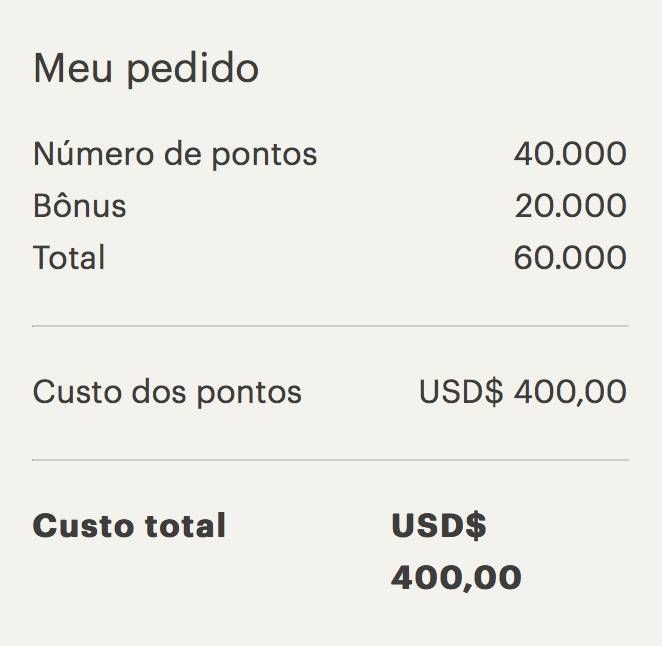Viewport: 662px width, 646px height.
Task: Select the 'Bônus' label
Action: pos(79,206)
